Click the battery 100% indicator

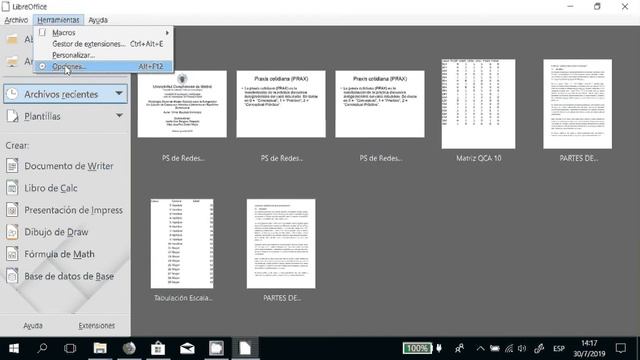point(418,348)
